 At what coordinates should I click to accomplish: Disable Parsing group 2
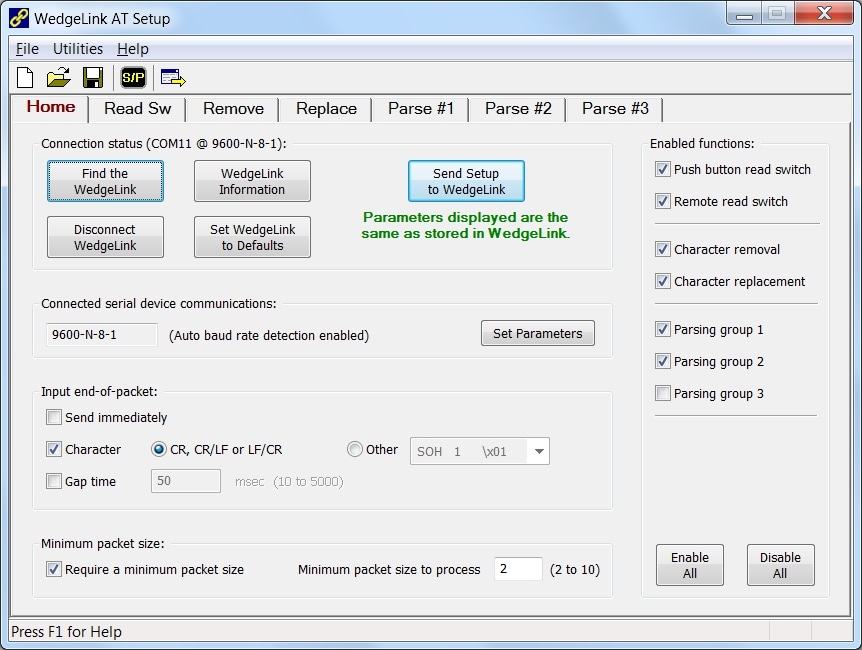[x=662, y=361]
